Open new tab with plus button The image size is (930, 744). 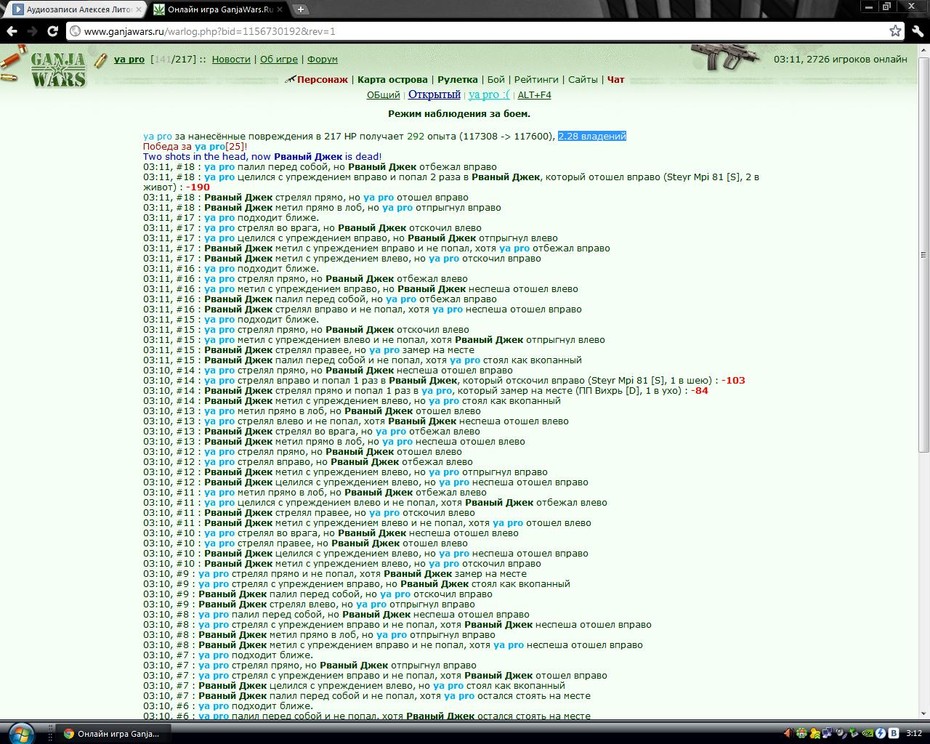pyautogui.click(x=301, y=9)
